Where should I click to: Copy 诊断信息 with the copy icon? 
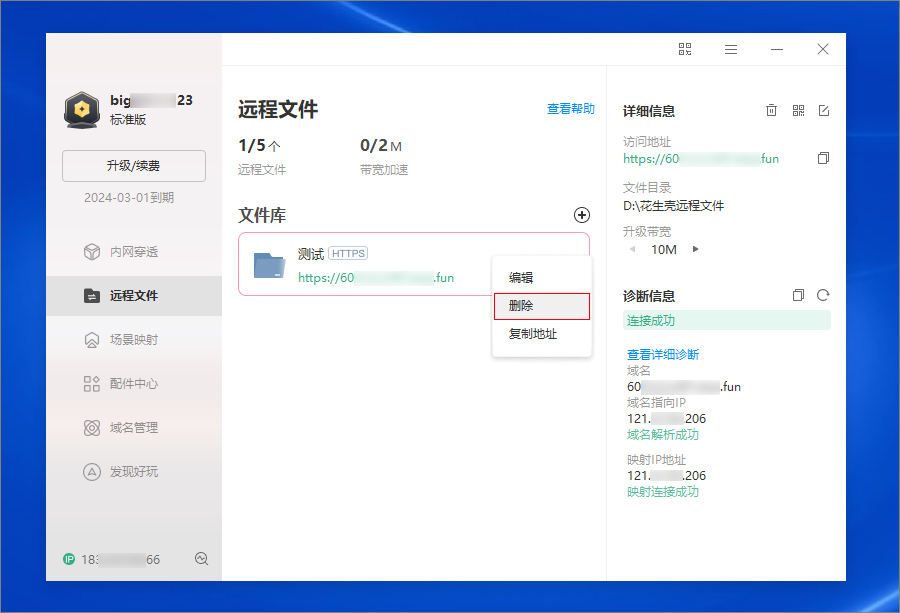[798, 295]
